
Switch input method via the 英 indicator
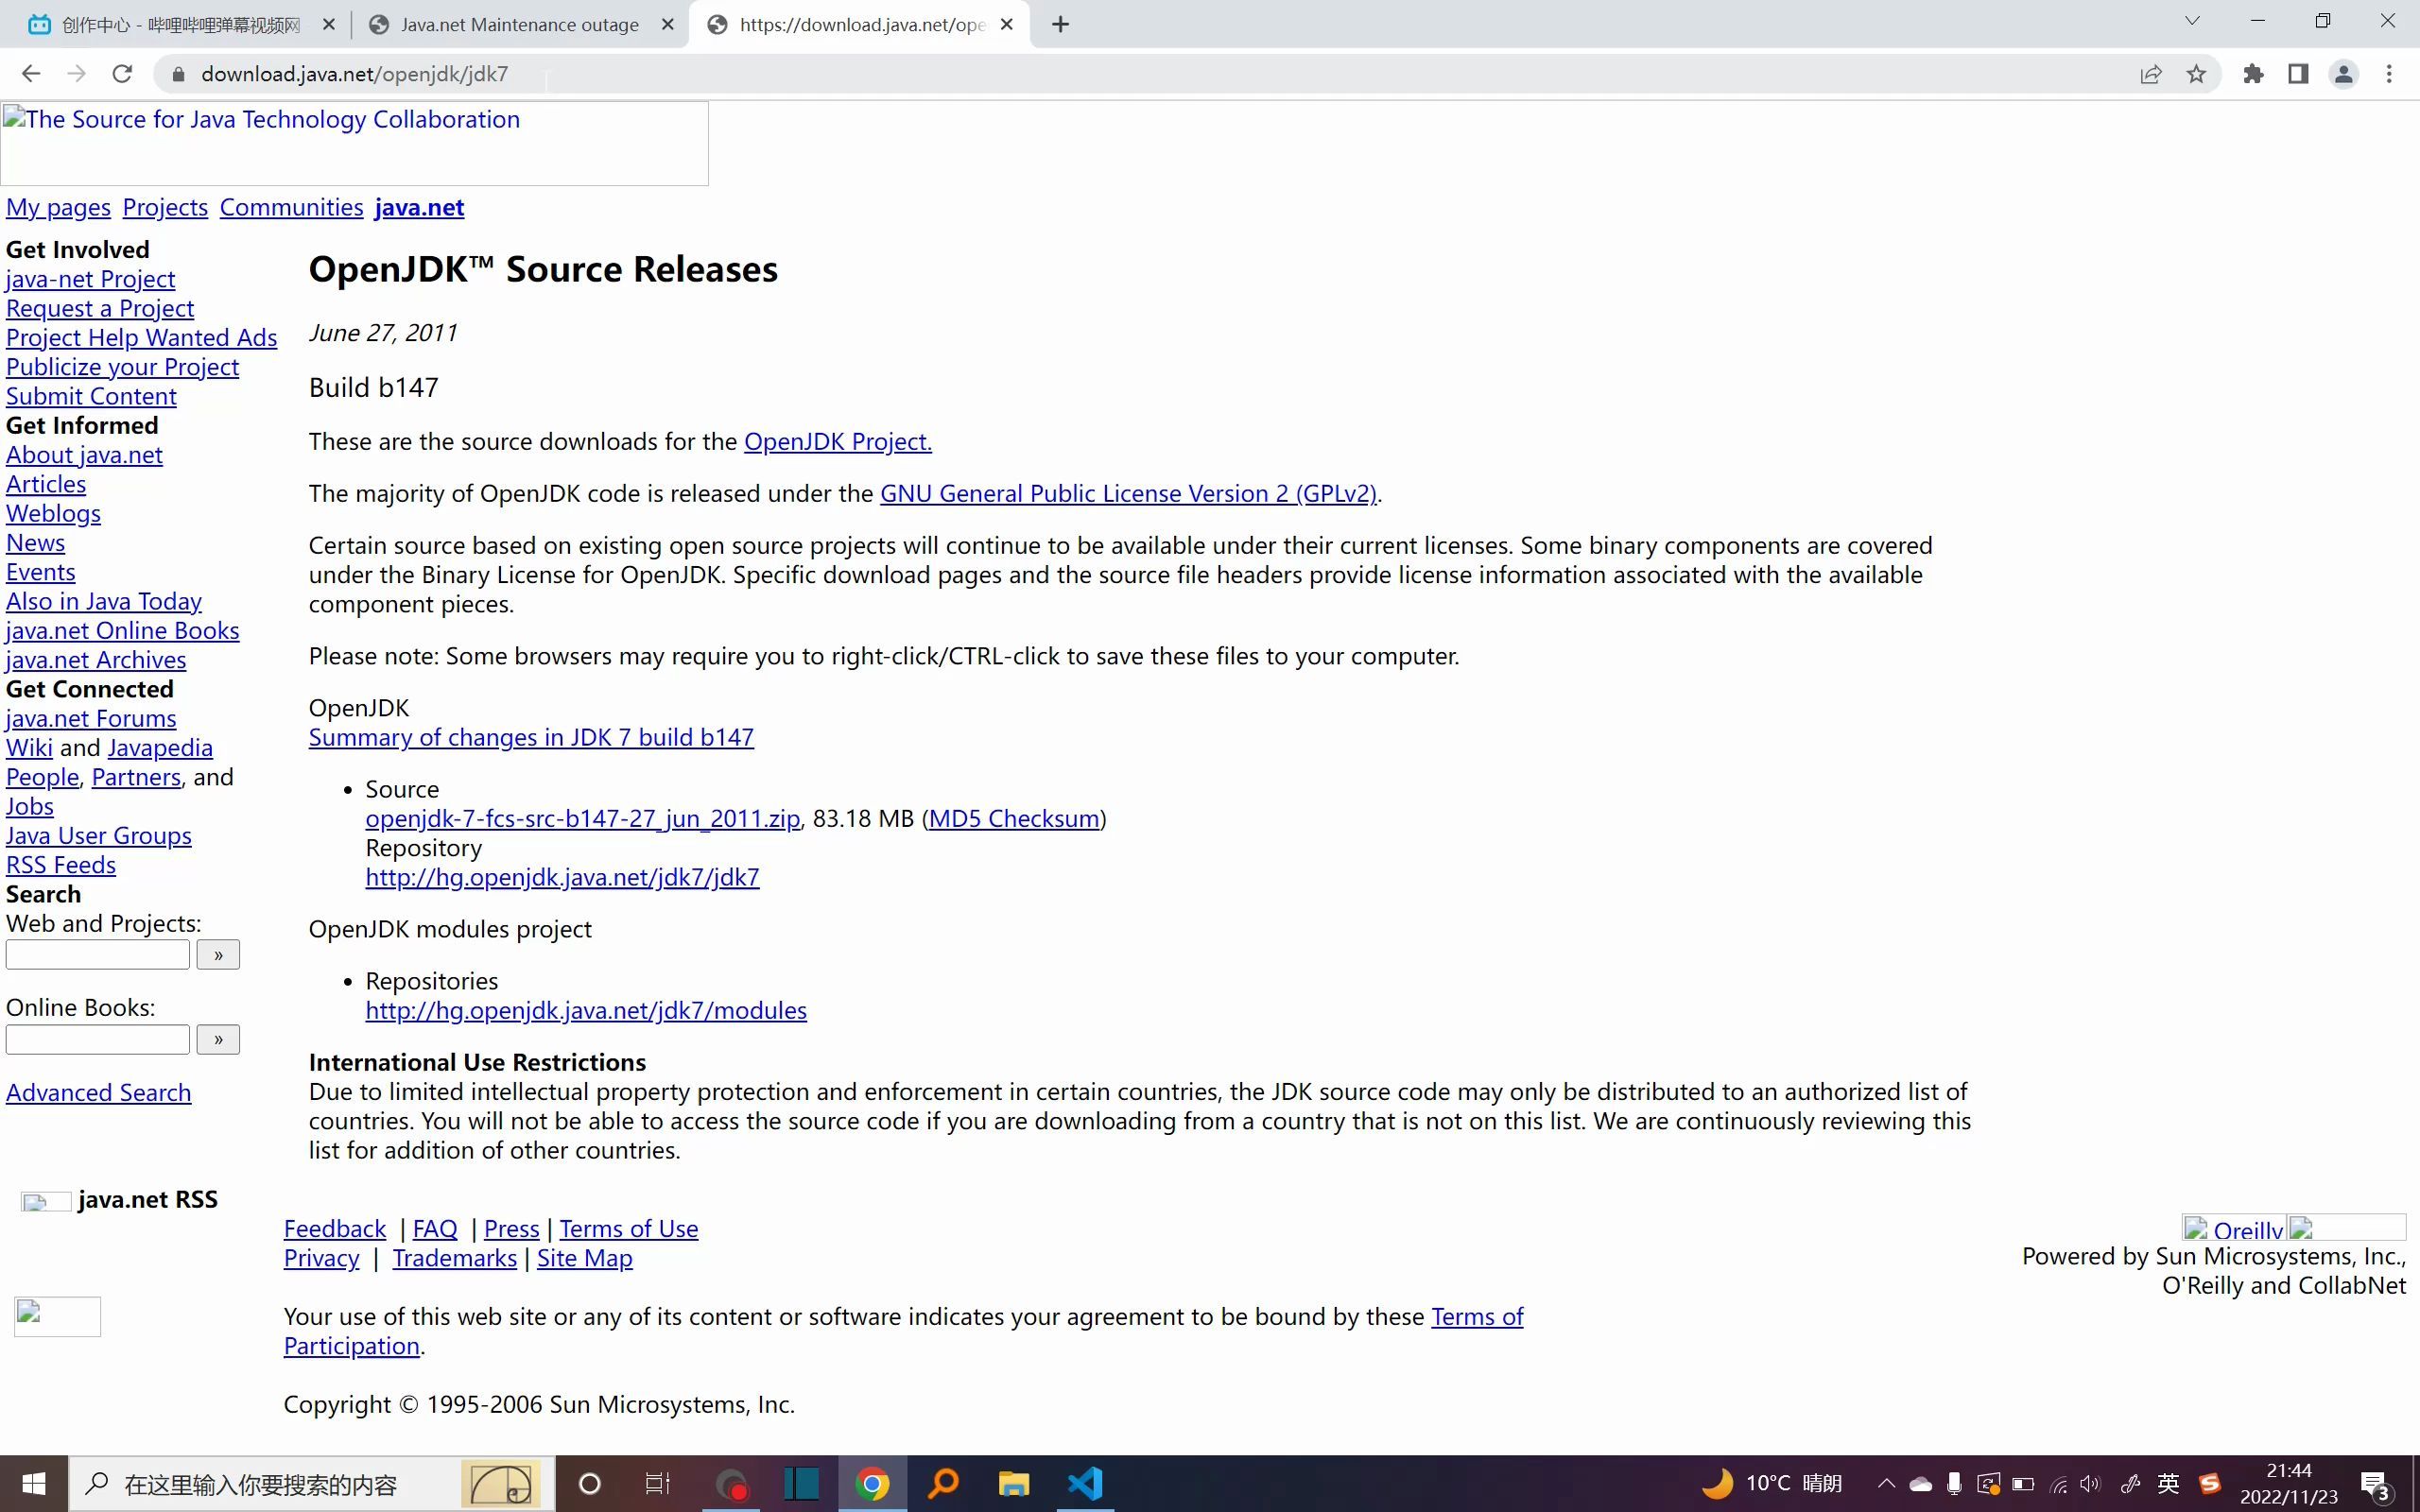2168,1484
